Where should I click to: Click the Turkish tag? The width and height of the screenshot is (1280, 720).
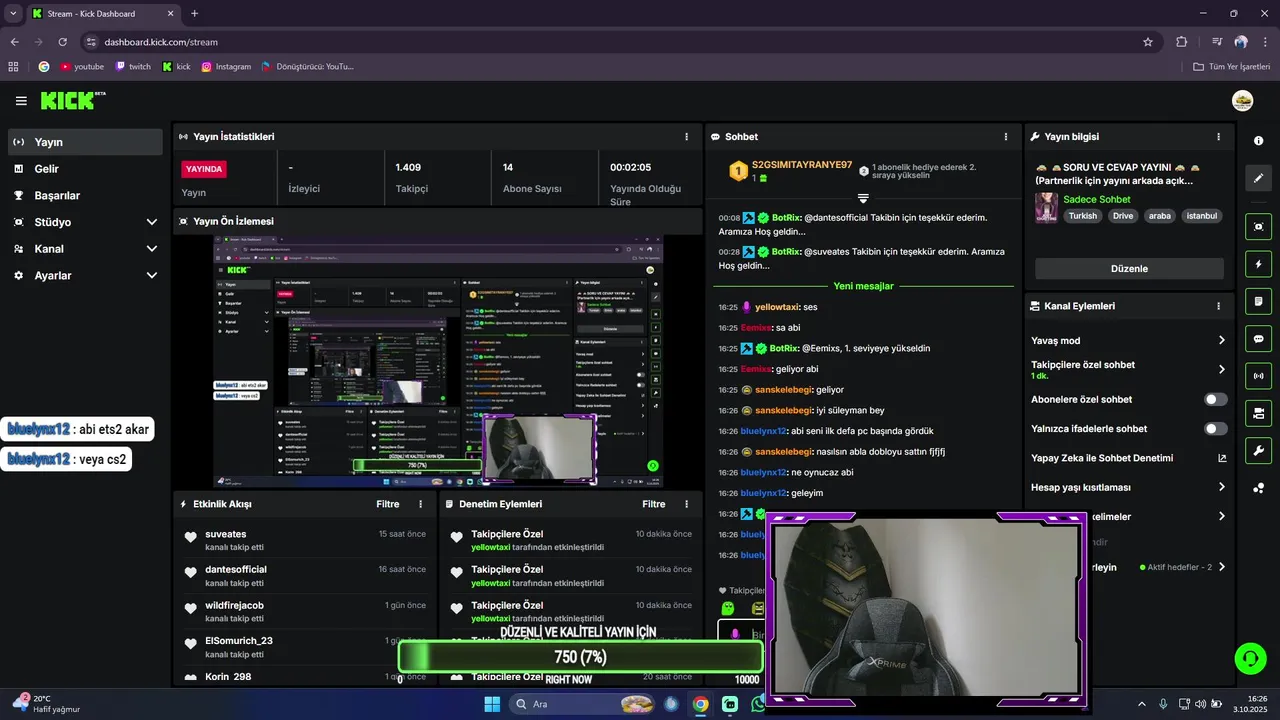coord(1082,216)
